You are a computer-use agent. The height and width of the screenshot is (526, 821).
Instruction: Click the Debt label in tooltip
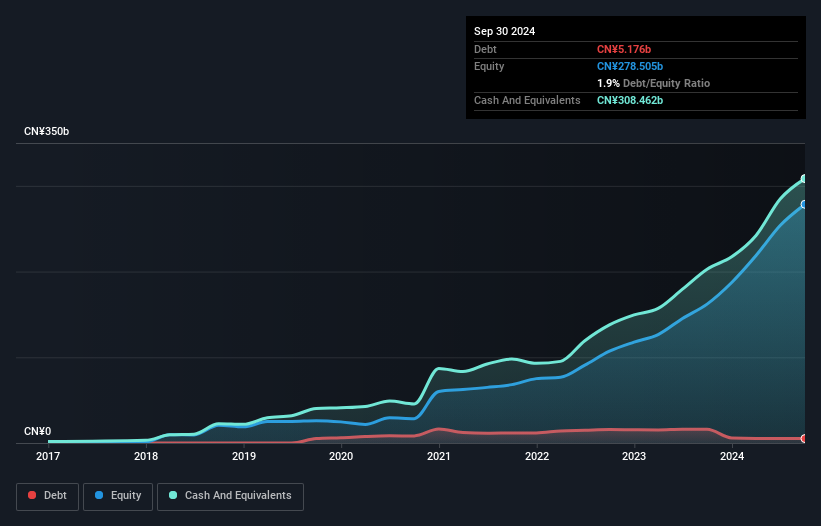point(485,49)
